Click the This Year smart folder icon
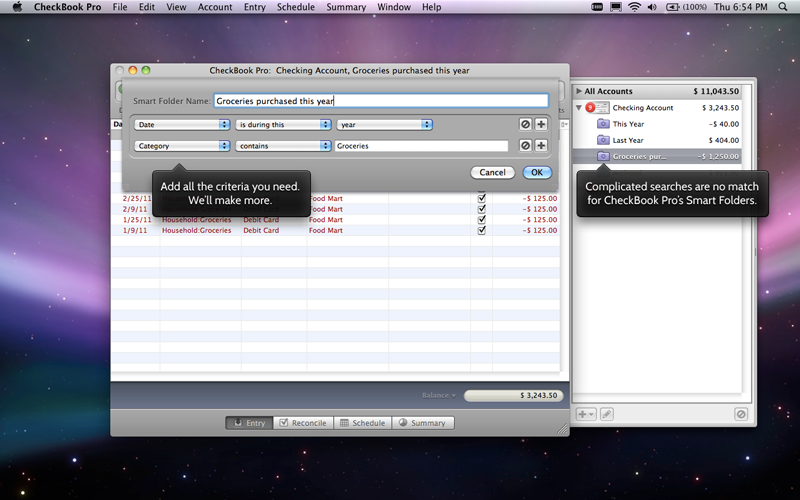 pos(603,124)
